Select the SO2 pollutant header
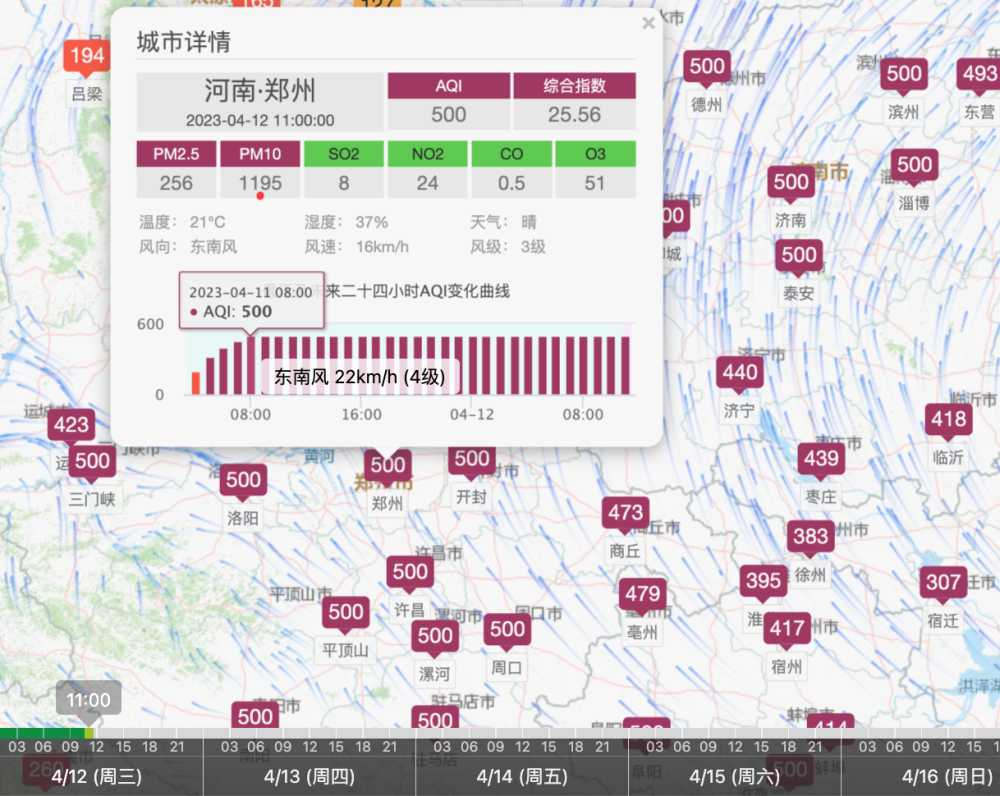1000x796 pixels. pyautogui.click(x=344, y=154)
